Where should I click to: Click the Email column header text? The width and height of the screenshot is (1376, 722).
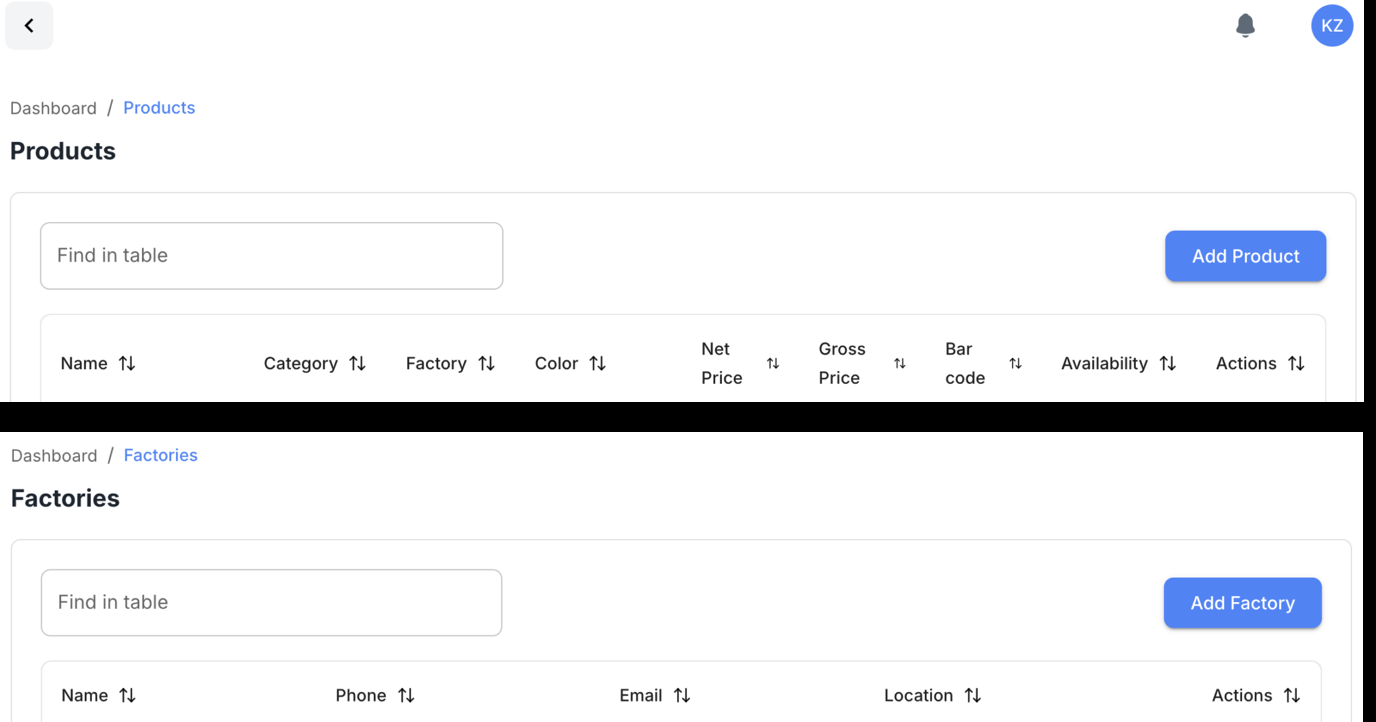(x=641, y=695)
